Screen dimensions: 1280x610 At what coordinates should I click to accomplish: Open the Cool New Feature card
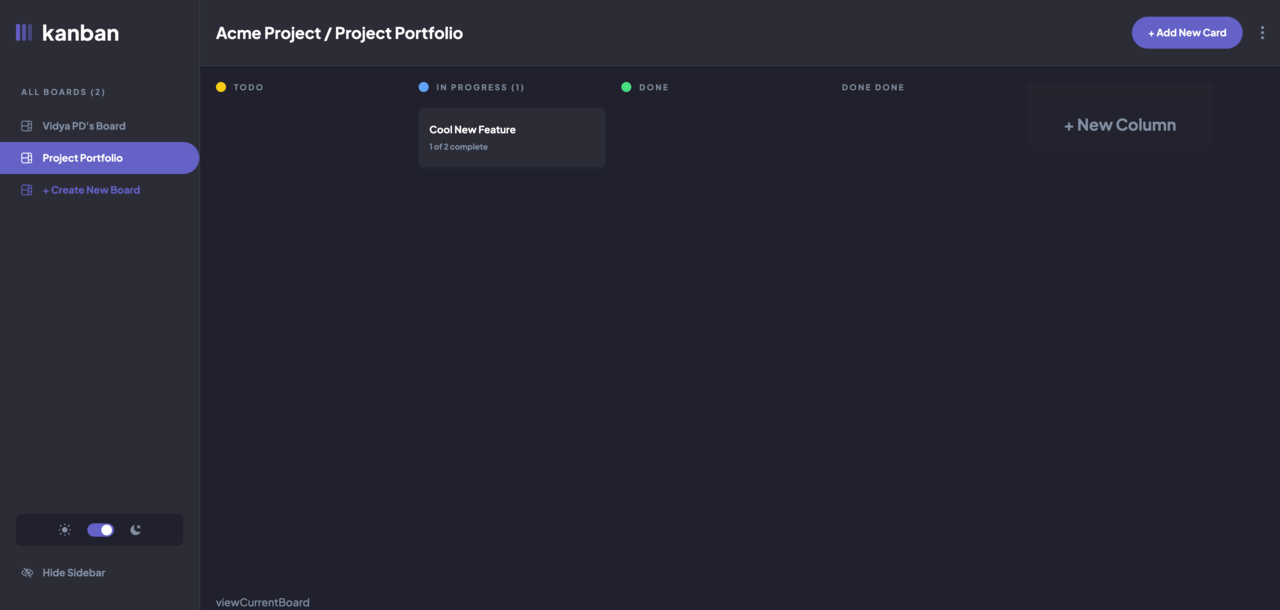point(512,137)
